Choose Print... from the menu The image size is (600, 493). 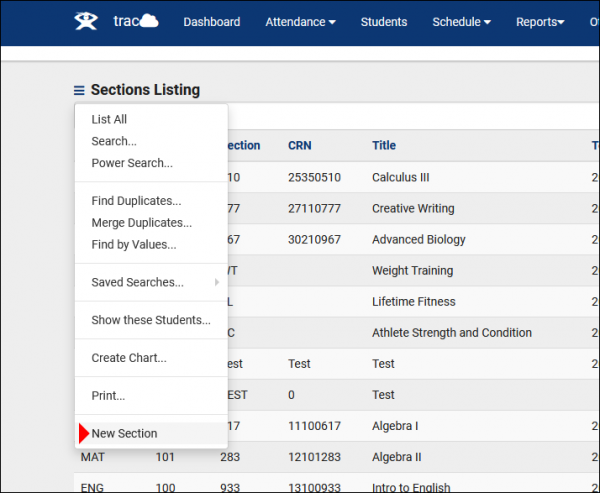click(108, 396)
